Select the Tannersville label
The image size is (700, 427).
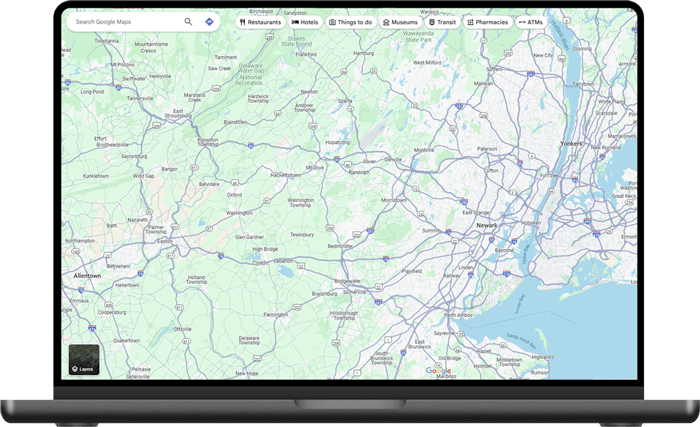click(x=140, y=98)
